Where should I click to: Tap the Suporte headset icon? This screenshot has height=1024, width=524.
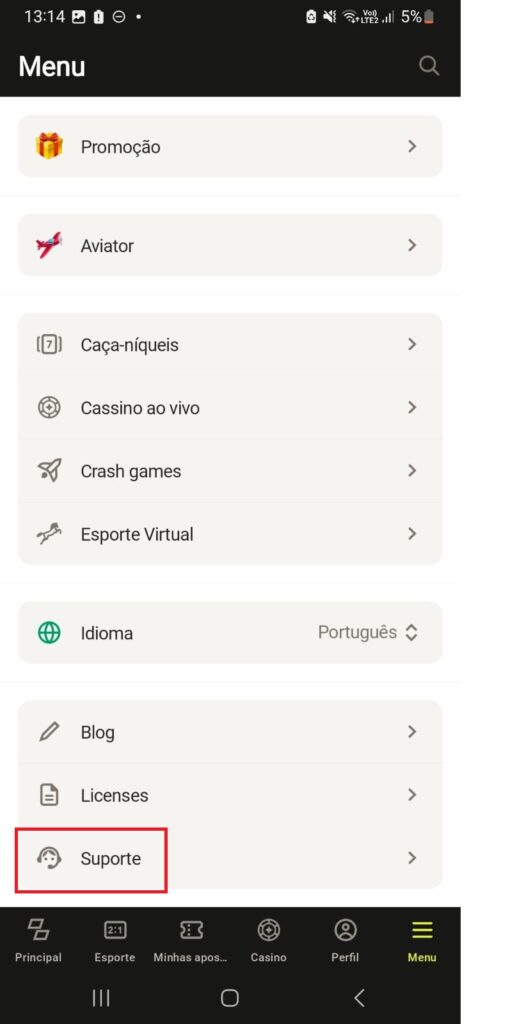[x=49, y=857]
